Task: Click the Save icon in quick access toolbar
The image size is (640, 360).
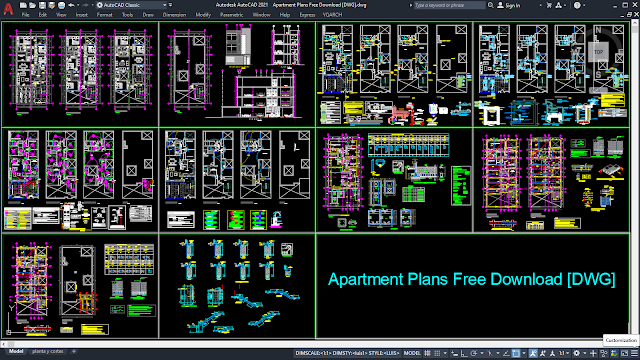Action: 42,5
